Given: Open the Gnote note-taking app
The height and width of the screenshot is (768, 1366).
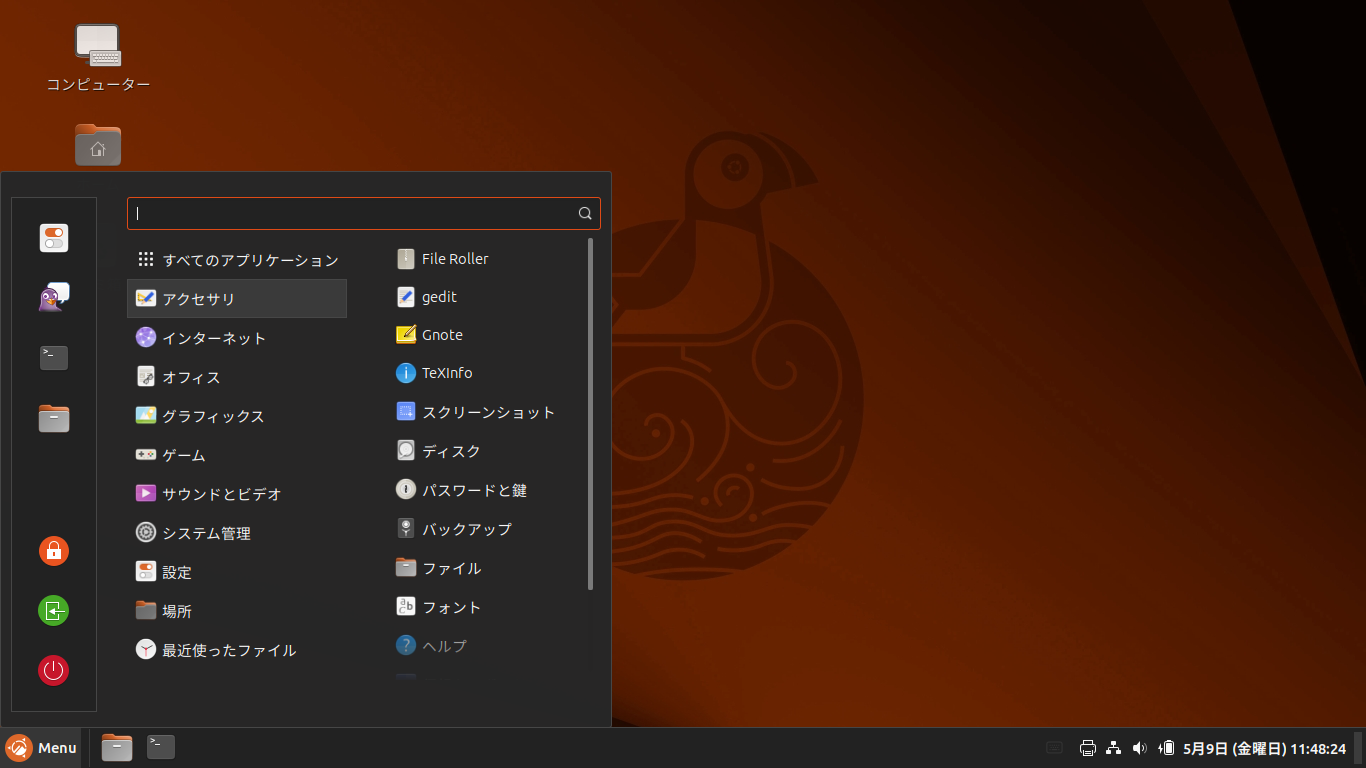Looking at the screenshot, I should pos(441,334).
